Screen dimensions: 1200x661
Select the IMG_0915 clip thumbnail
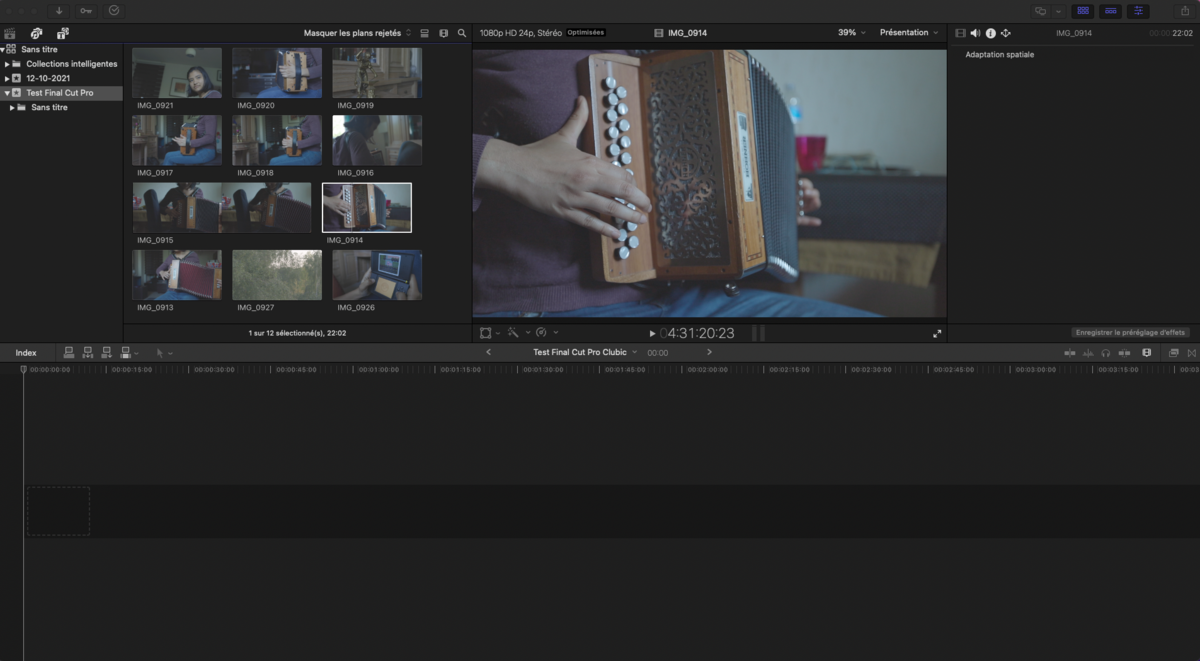(222, 207)
